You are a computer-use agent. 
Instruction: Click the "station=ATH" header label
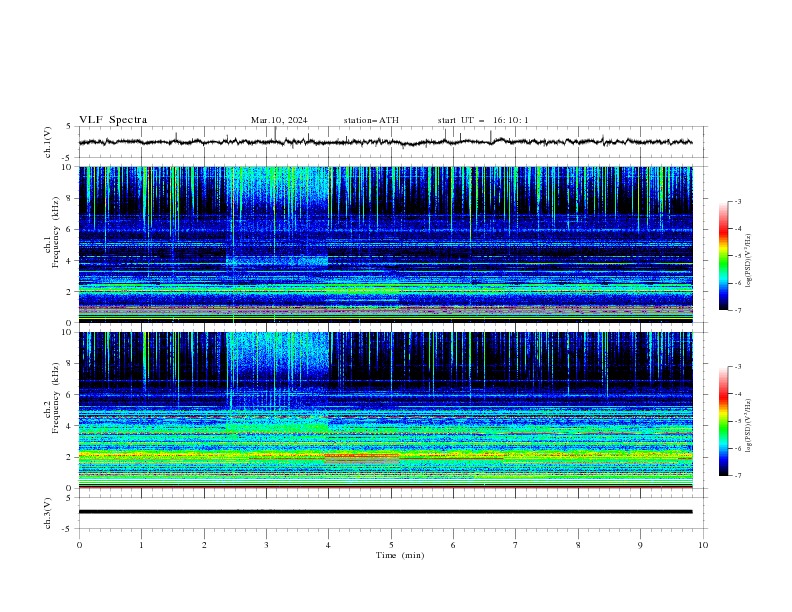click(x=371, y=120)
